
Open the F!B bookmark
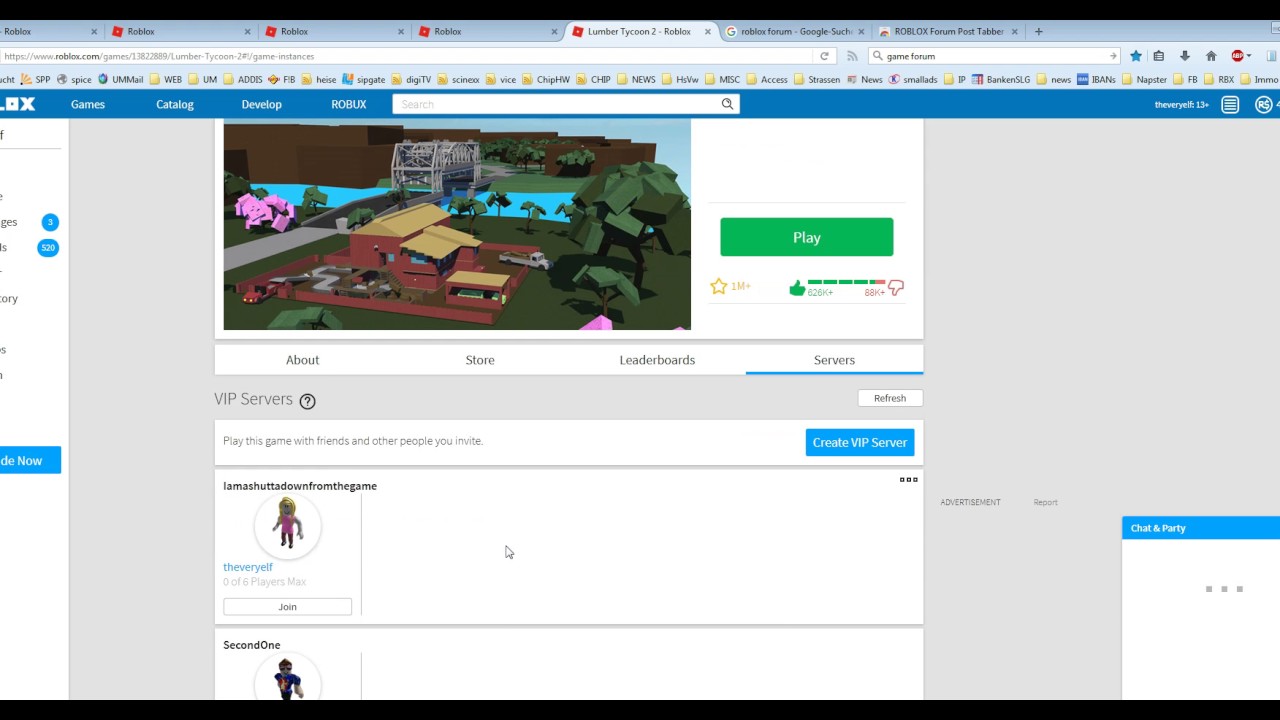click(281, 79)
